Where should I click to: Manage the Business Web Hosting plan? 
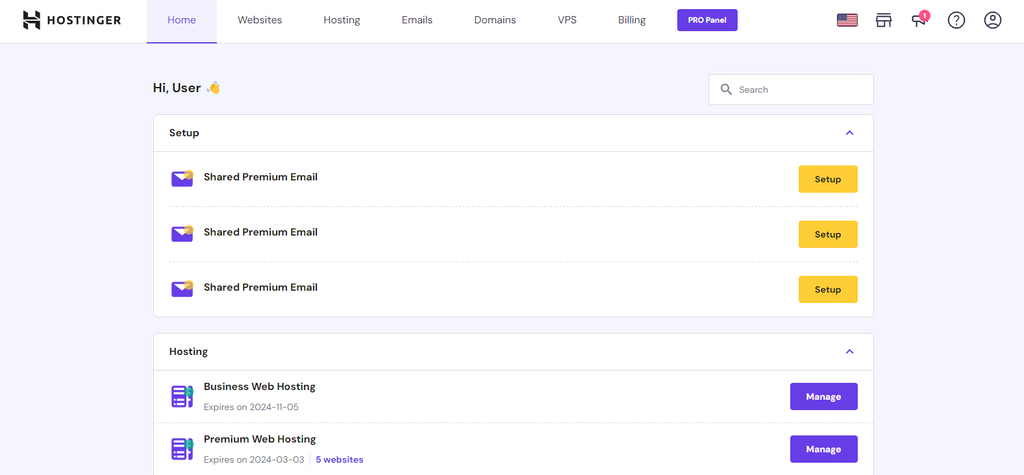[823, 396]
